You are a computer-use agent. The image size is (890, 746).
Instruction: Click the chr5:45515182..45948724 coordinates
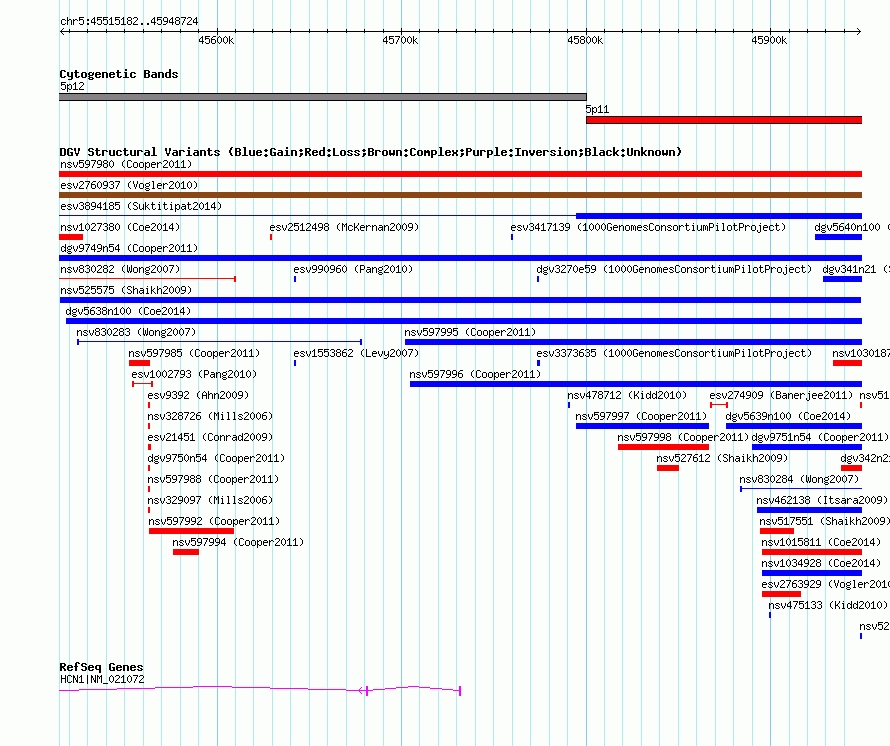(x=129, y=22)
